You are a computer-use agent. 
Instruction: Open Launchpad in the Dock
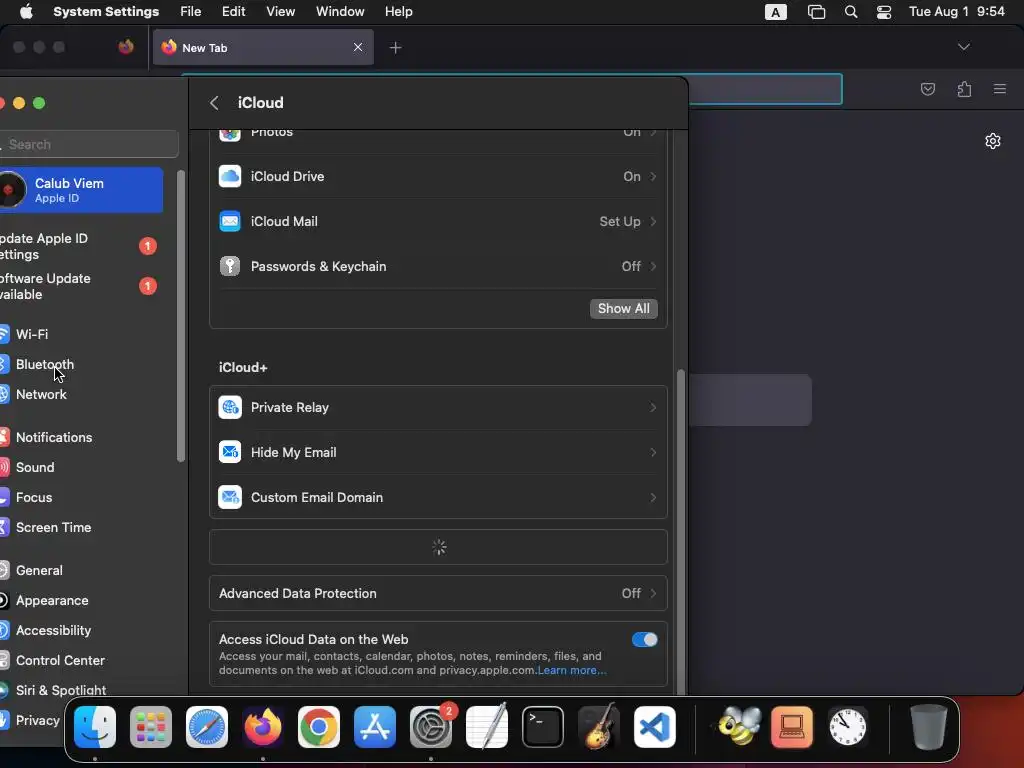151,726
